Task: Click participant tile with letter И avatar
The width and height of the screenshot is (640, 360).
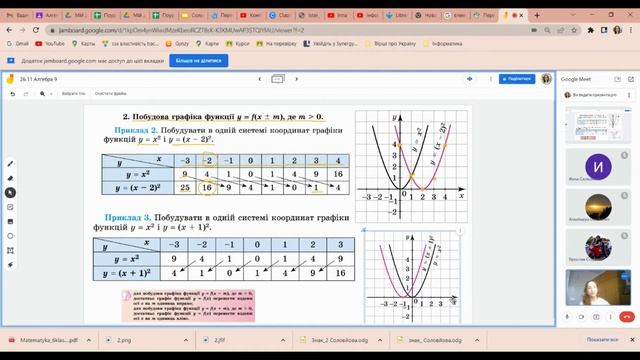Action: (598, 167)
